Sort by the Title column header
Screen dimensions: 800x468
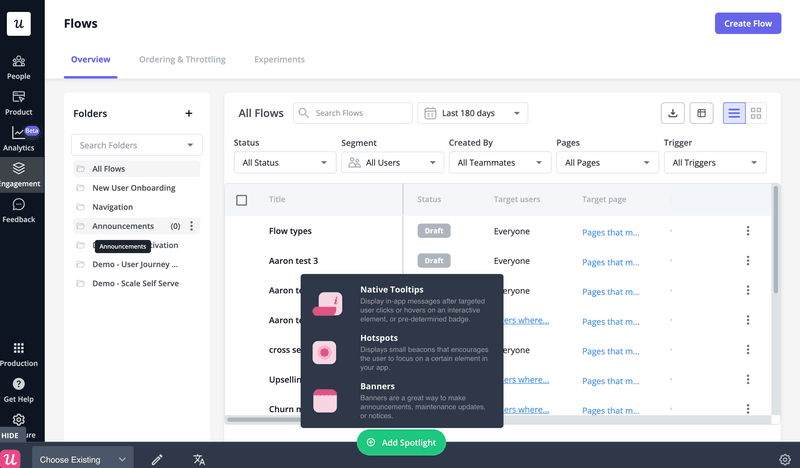tap(277, 199)
